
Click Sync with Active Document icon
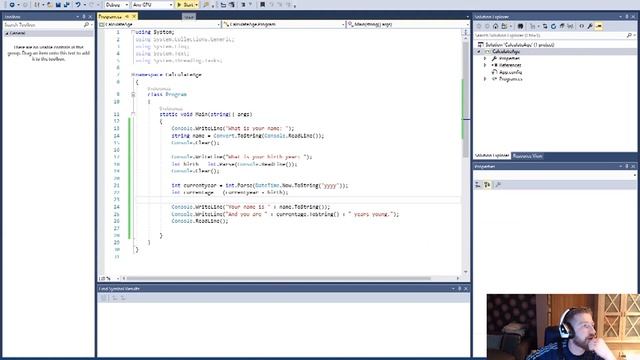pyautogui.click(x=545, y=26)
